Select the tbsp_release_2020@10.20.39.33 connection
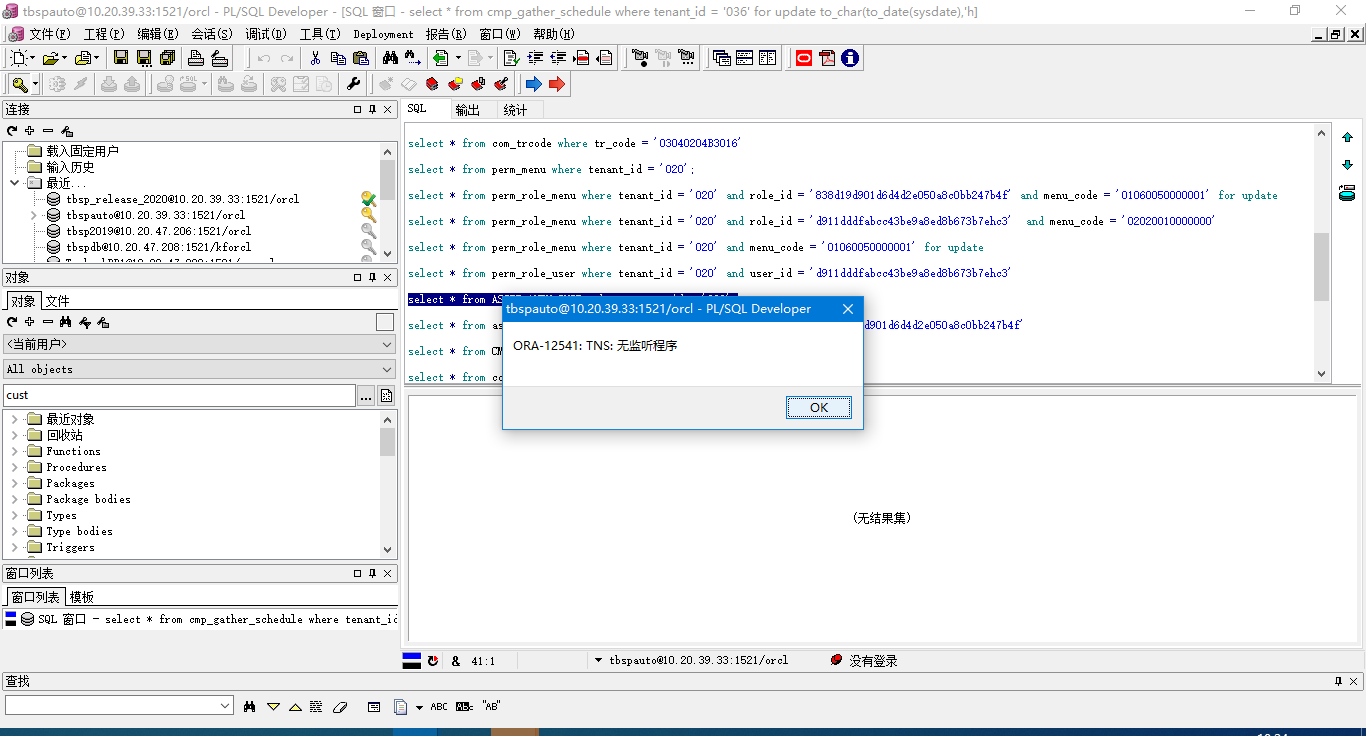This screenshot has height=736, width=1366. (x=182, y=199)
